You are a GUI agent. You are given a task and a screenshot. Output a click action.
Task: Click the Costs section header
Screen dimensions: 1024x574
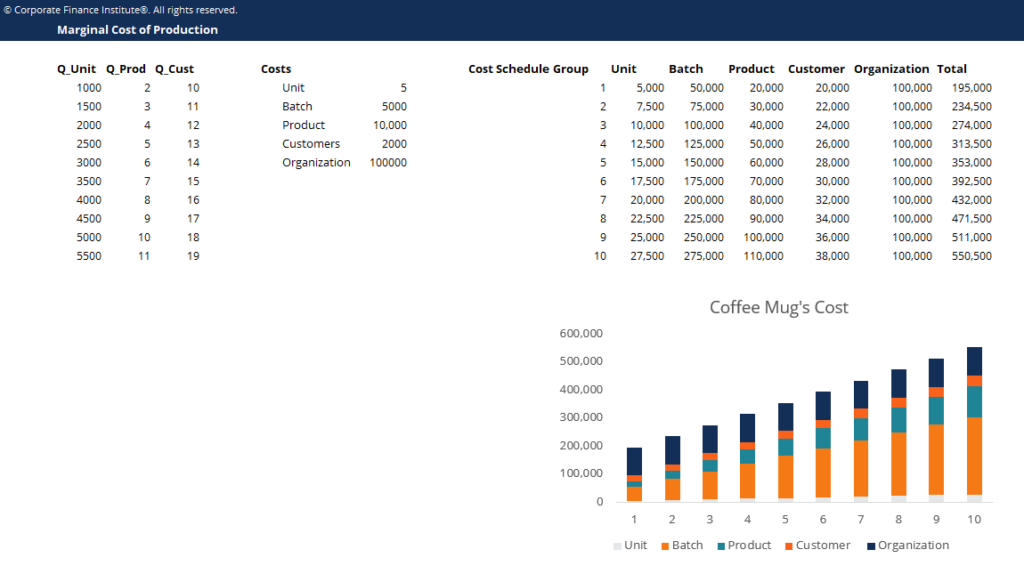276,69
